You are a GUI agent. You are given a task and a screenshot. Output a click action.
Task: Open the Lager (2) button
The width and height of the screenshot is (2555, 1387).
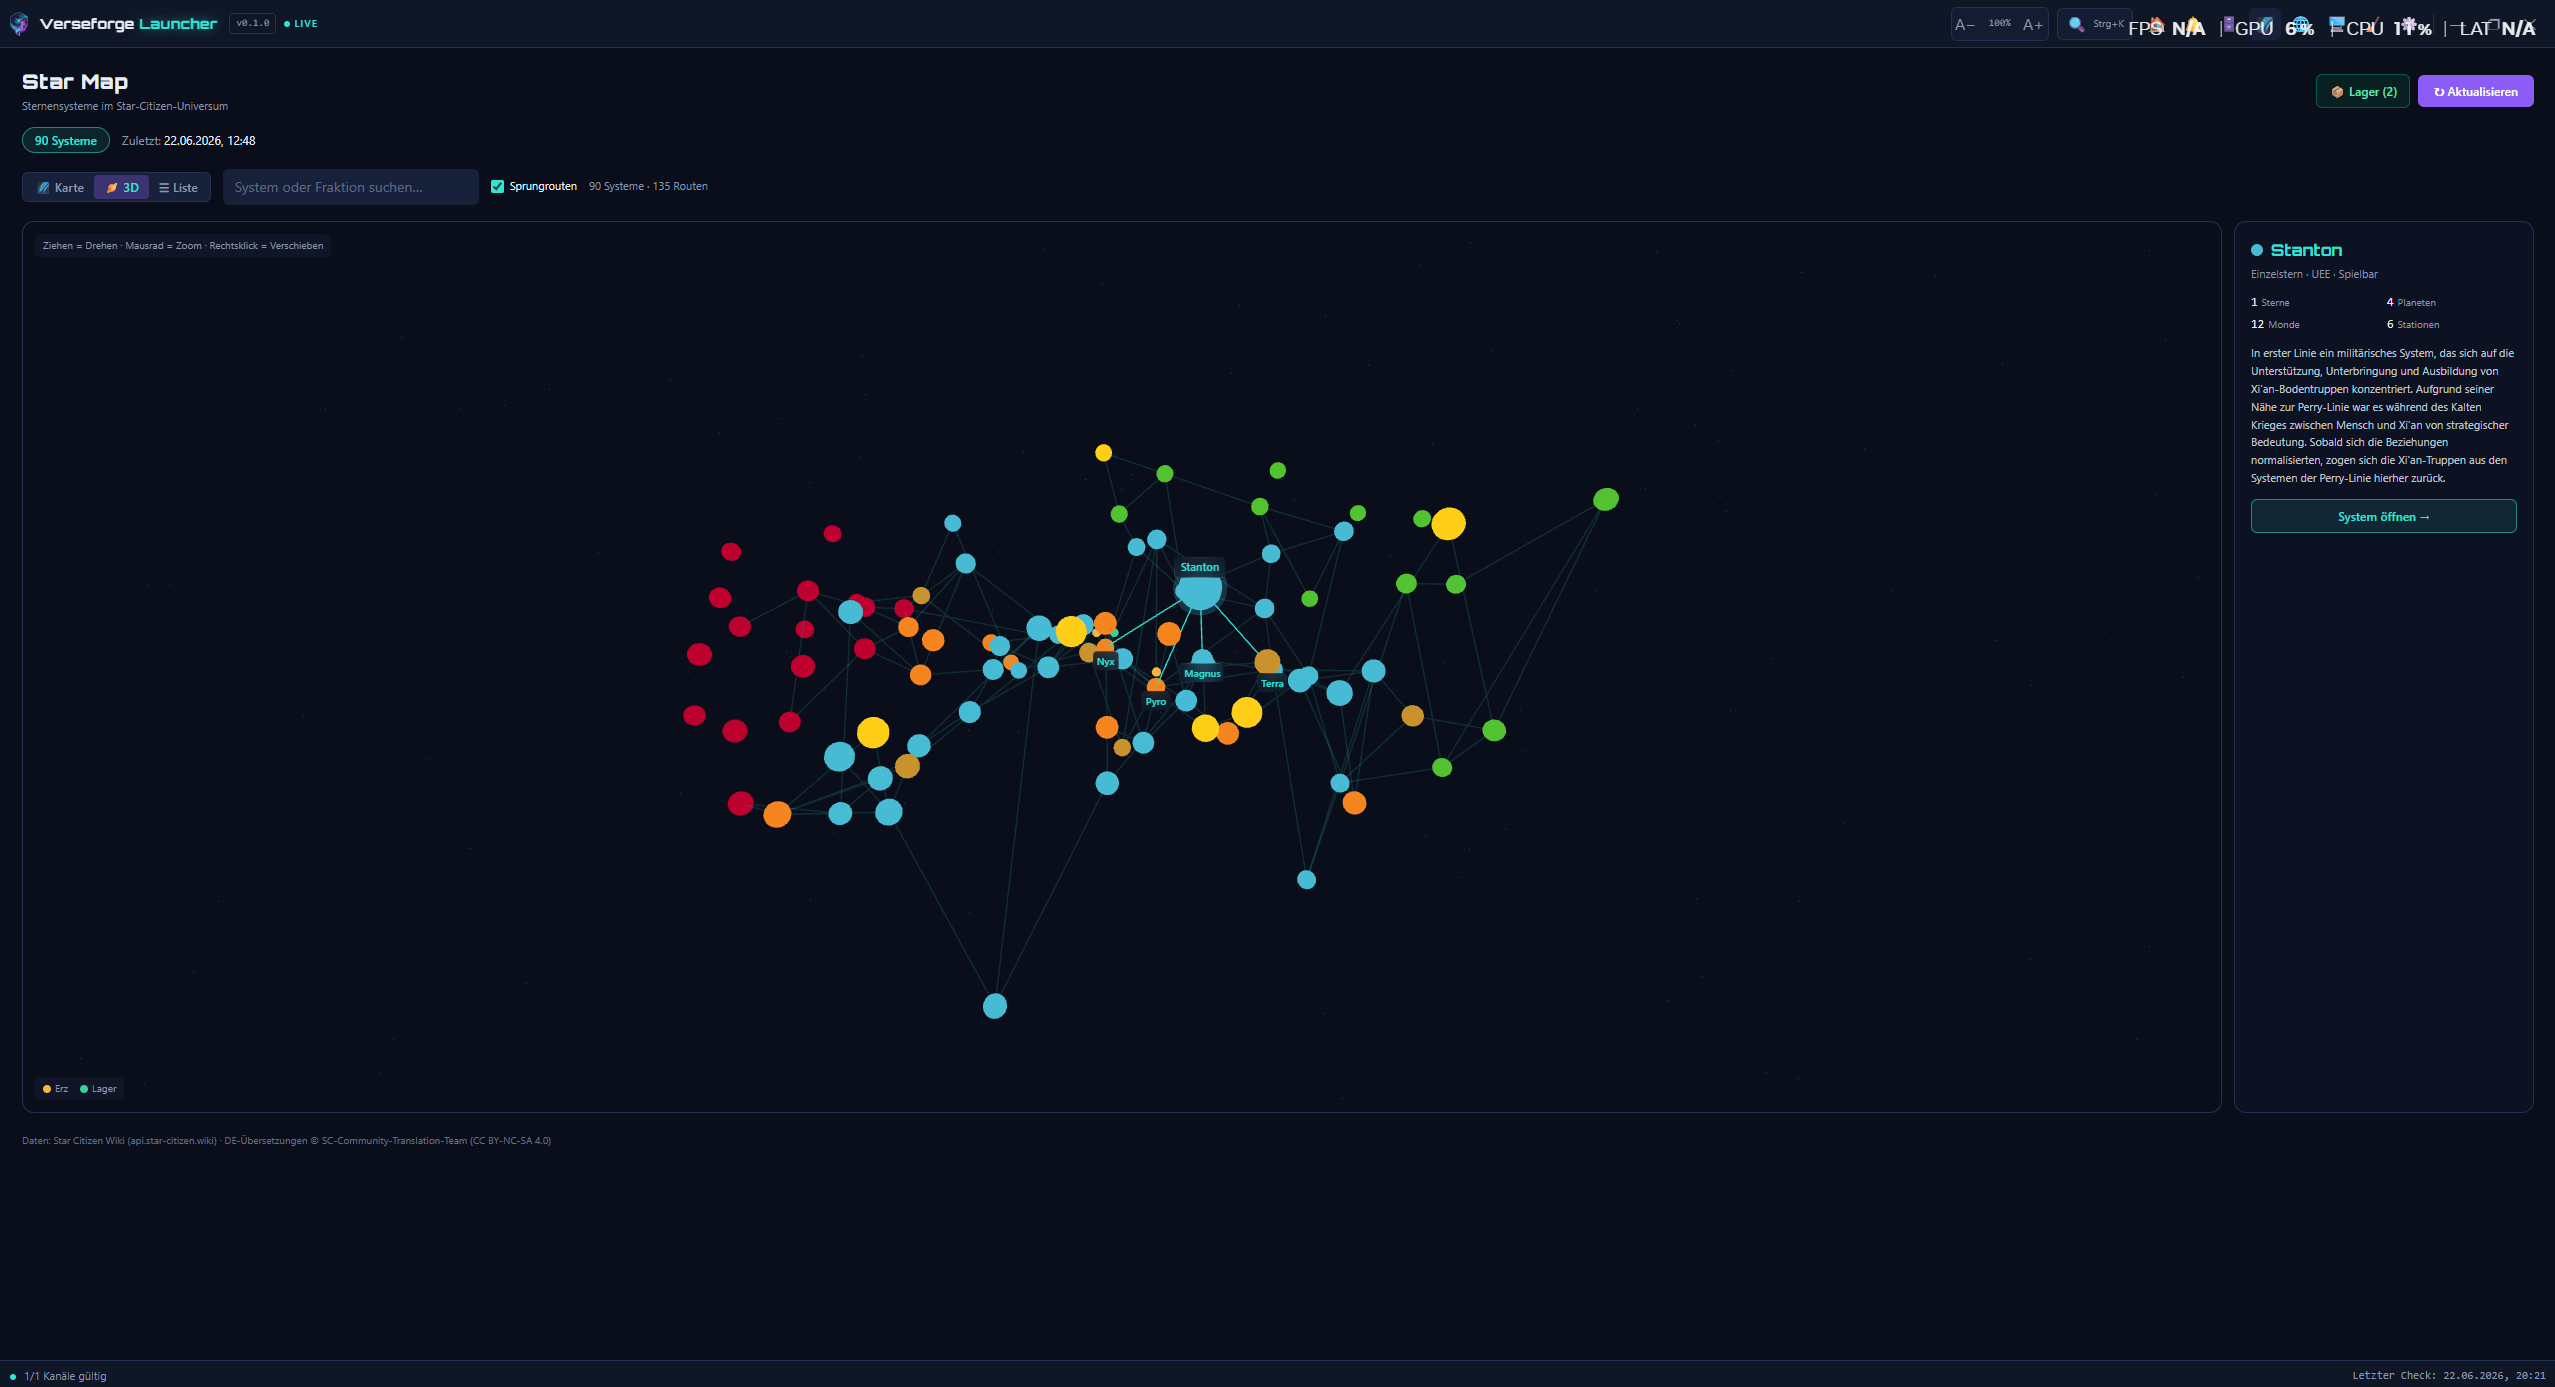(x=2362, y=91)
